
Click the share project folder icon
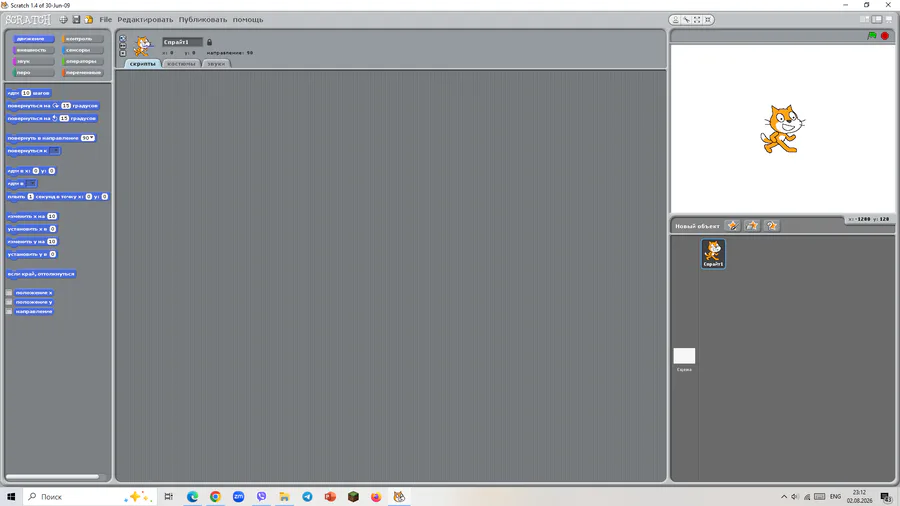tap(89, 20)
